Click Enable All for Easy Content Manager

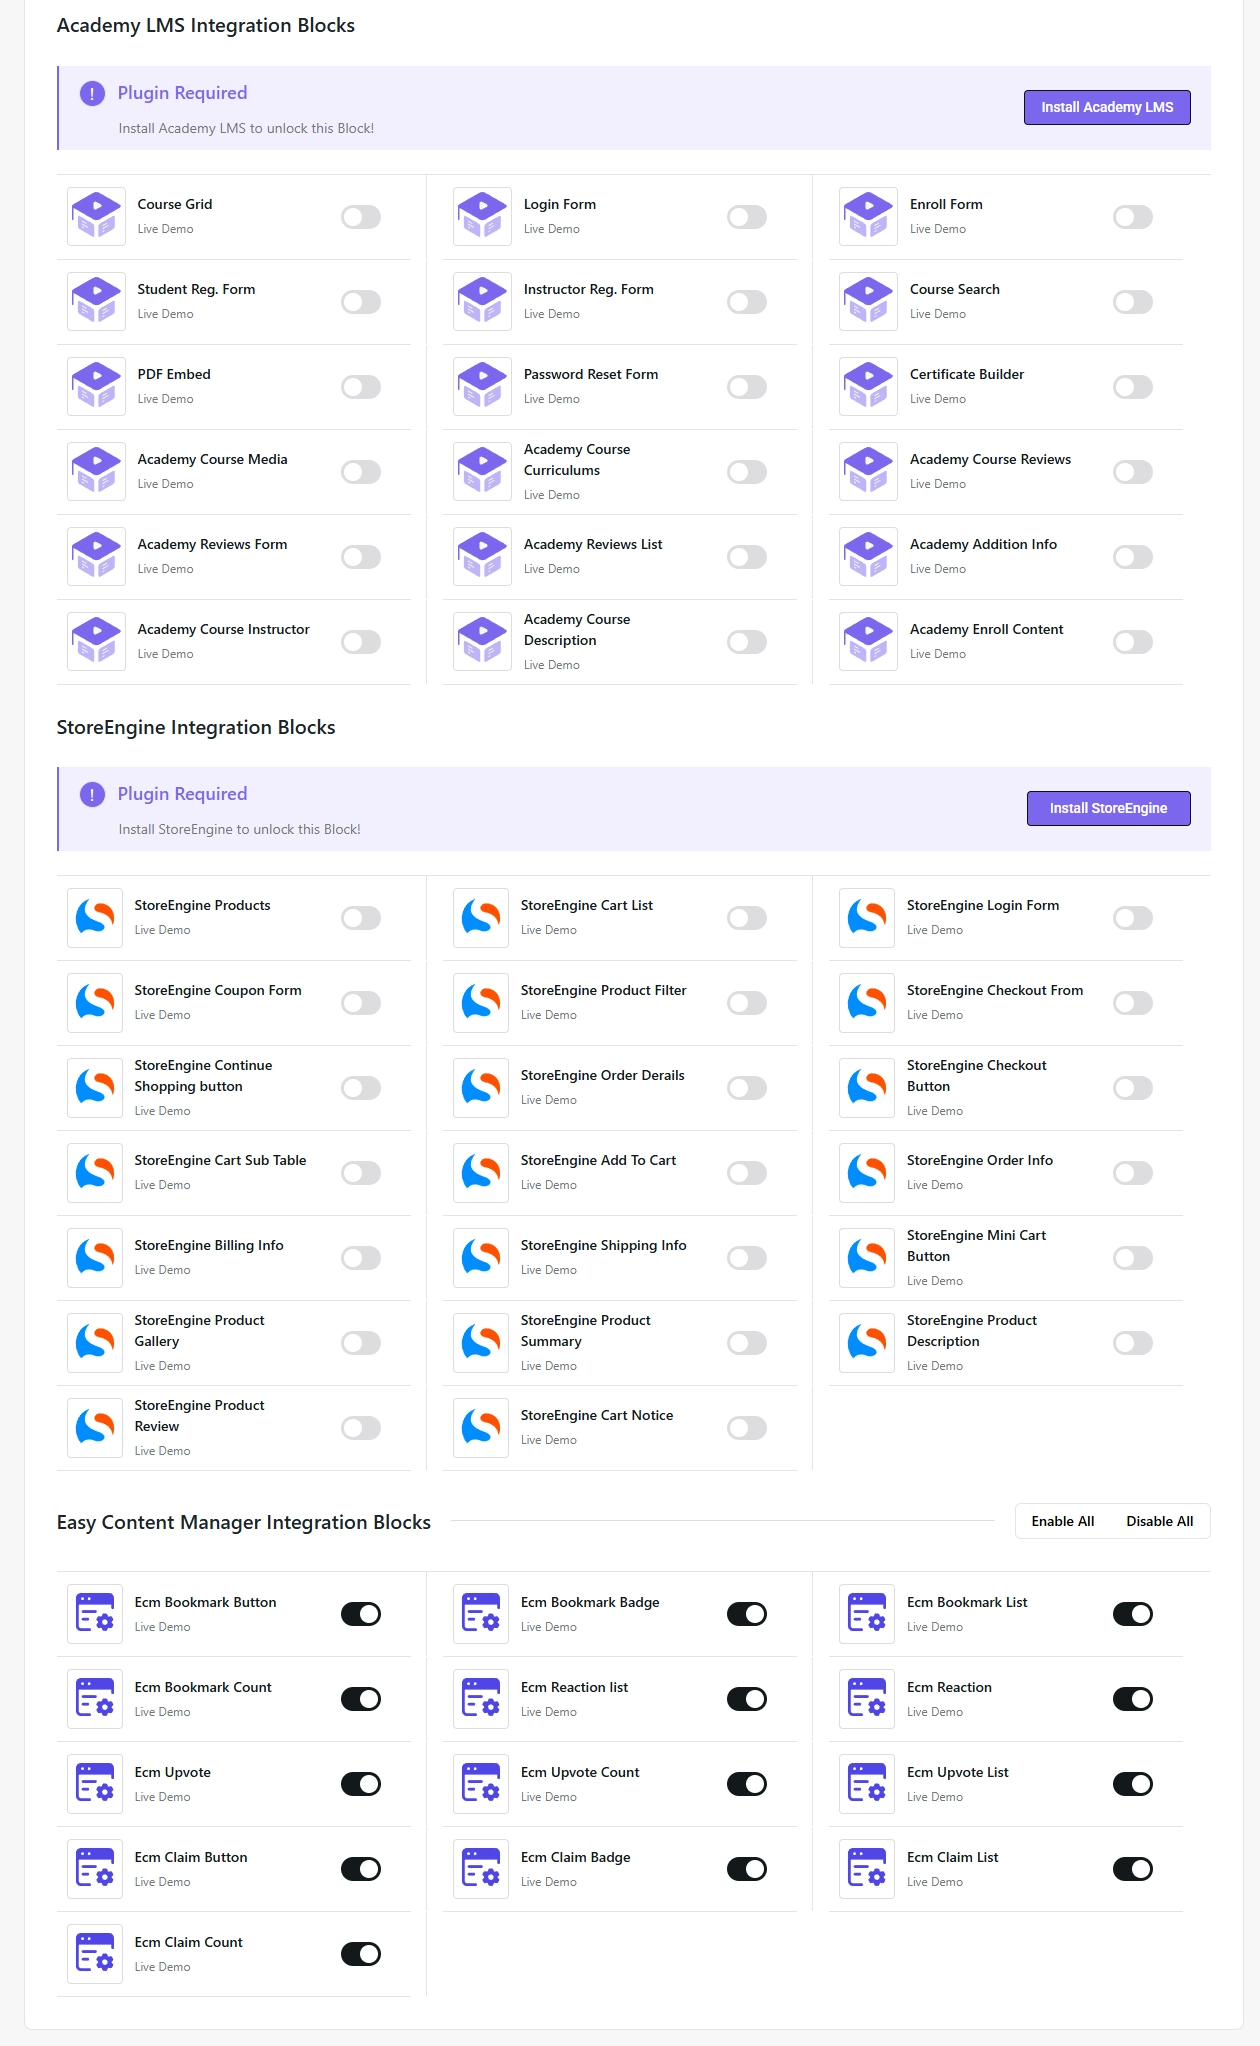pos(1063,1521)
